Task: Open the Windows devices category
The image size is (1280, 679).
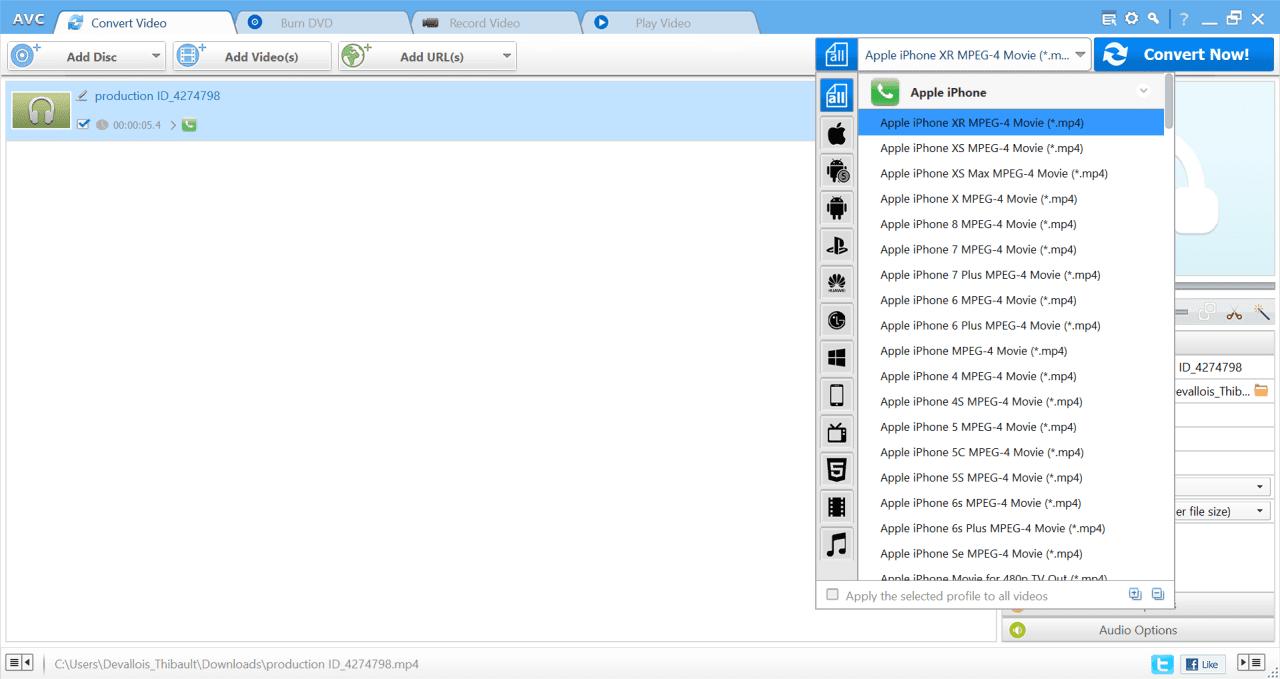Action: pos(837,357)
